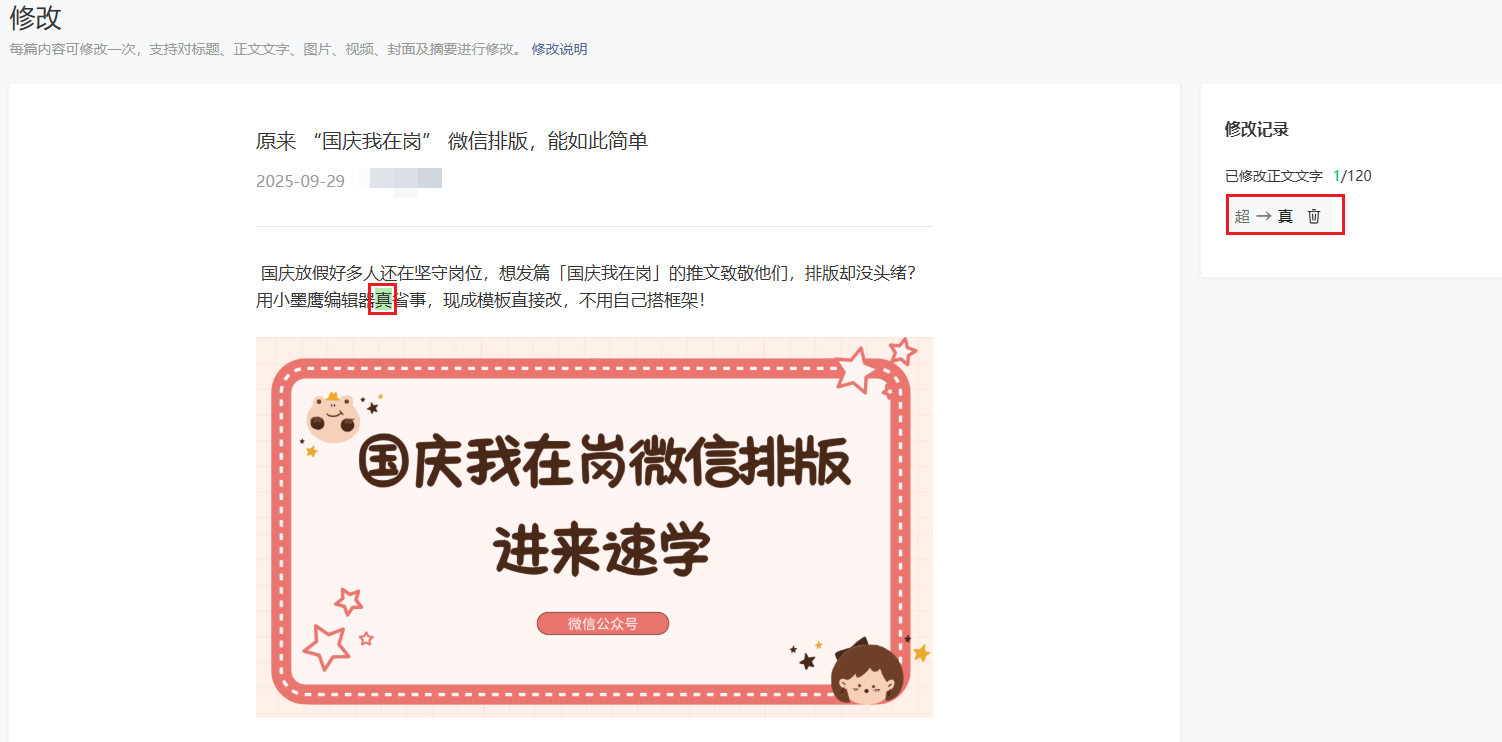Click the arrow icon between 超 and 真
The width and height of the screenshot is (1502, 742).
1264,216
